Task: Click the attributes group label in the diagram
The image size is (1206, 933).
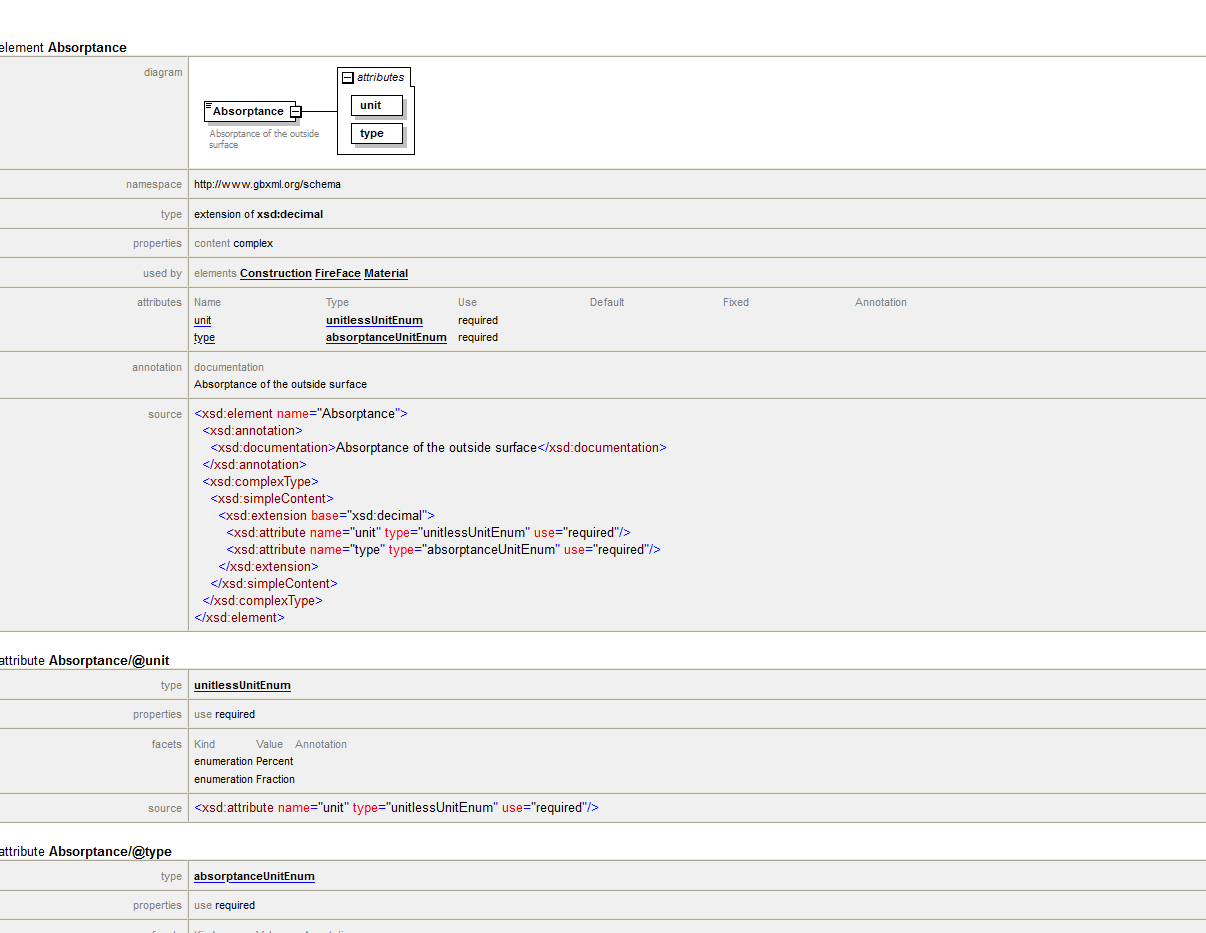Action: pyautogui.click(x=380, y=76)
